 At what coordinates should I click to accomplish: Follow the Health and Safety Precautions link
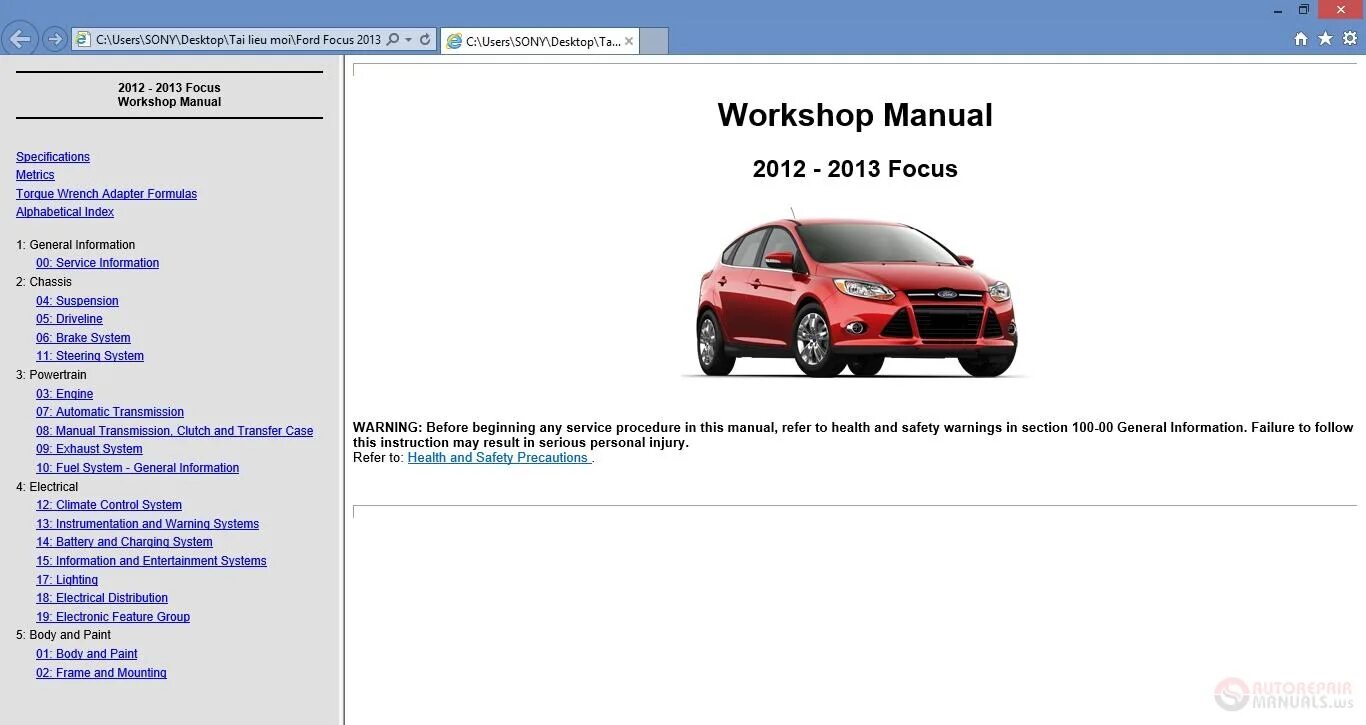[x=498, y=458]
